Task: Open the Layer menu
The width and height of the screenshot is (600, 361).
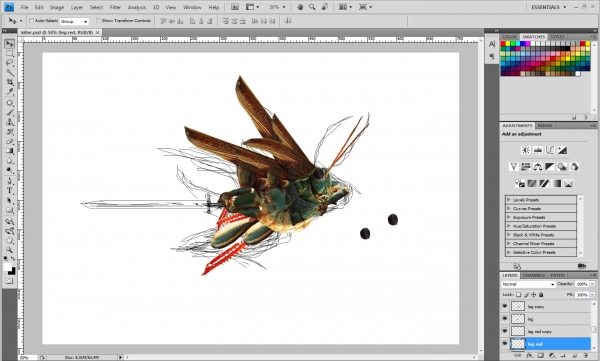Action: [x=77, y=7]
